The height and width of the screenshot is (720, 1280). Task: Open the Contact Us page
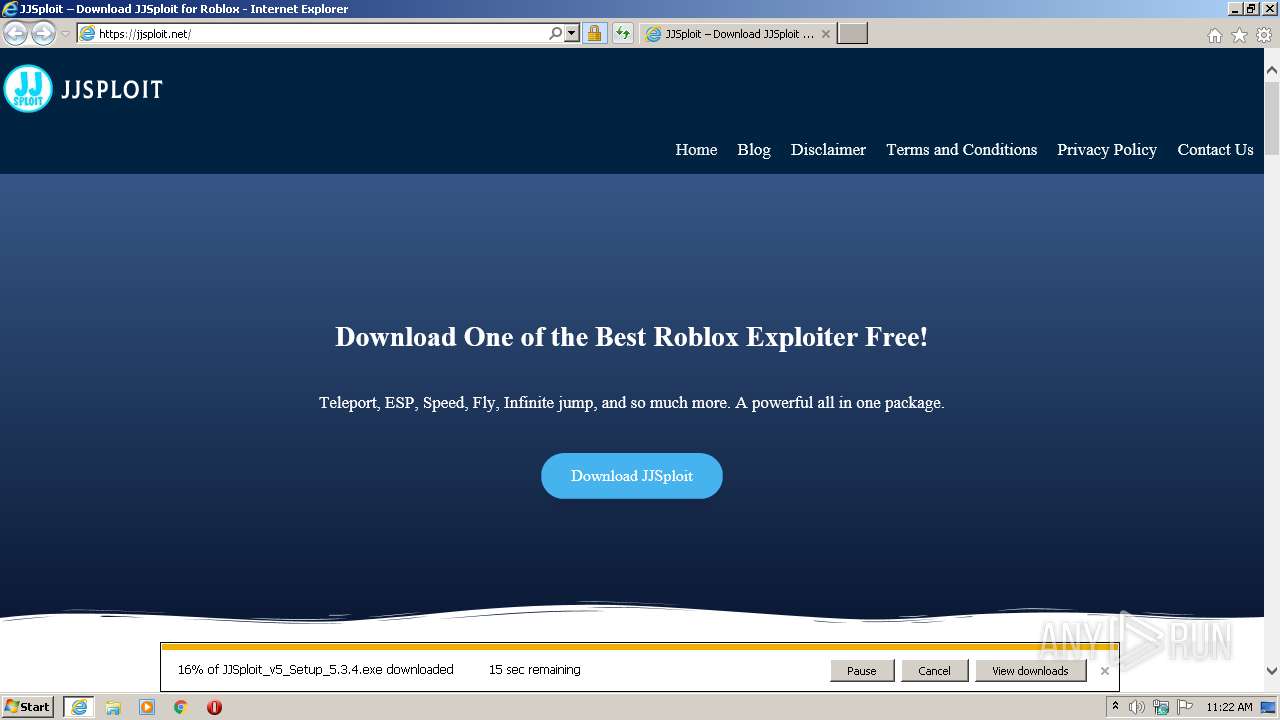(1215, 149)
